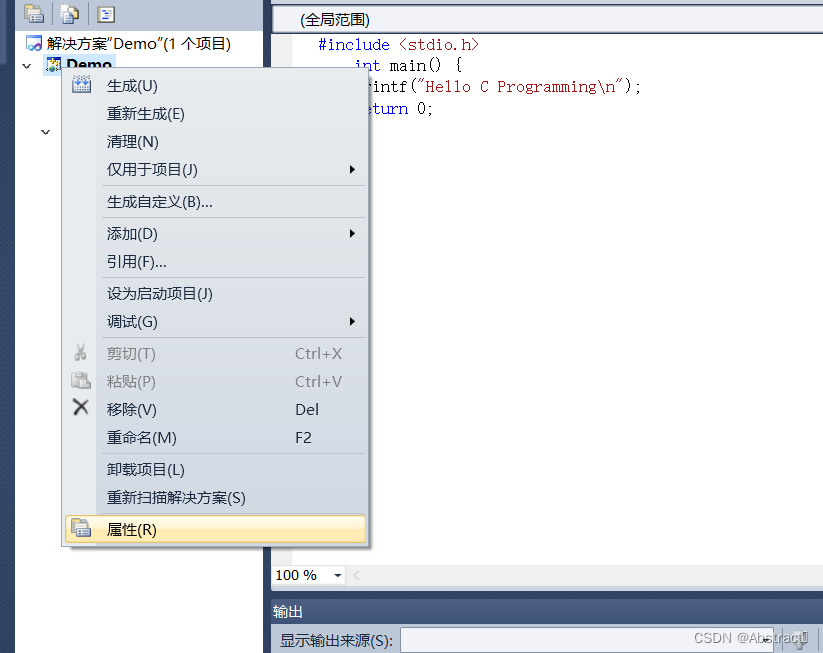Click the Paste clipboard icon in context menu
Image resolution: width=823 pixels, height=653 pixels.
pos(81,381)
